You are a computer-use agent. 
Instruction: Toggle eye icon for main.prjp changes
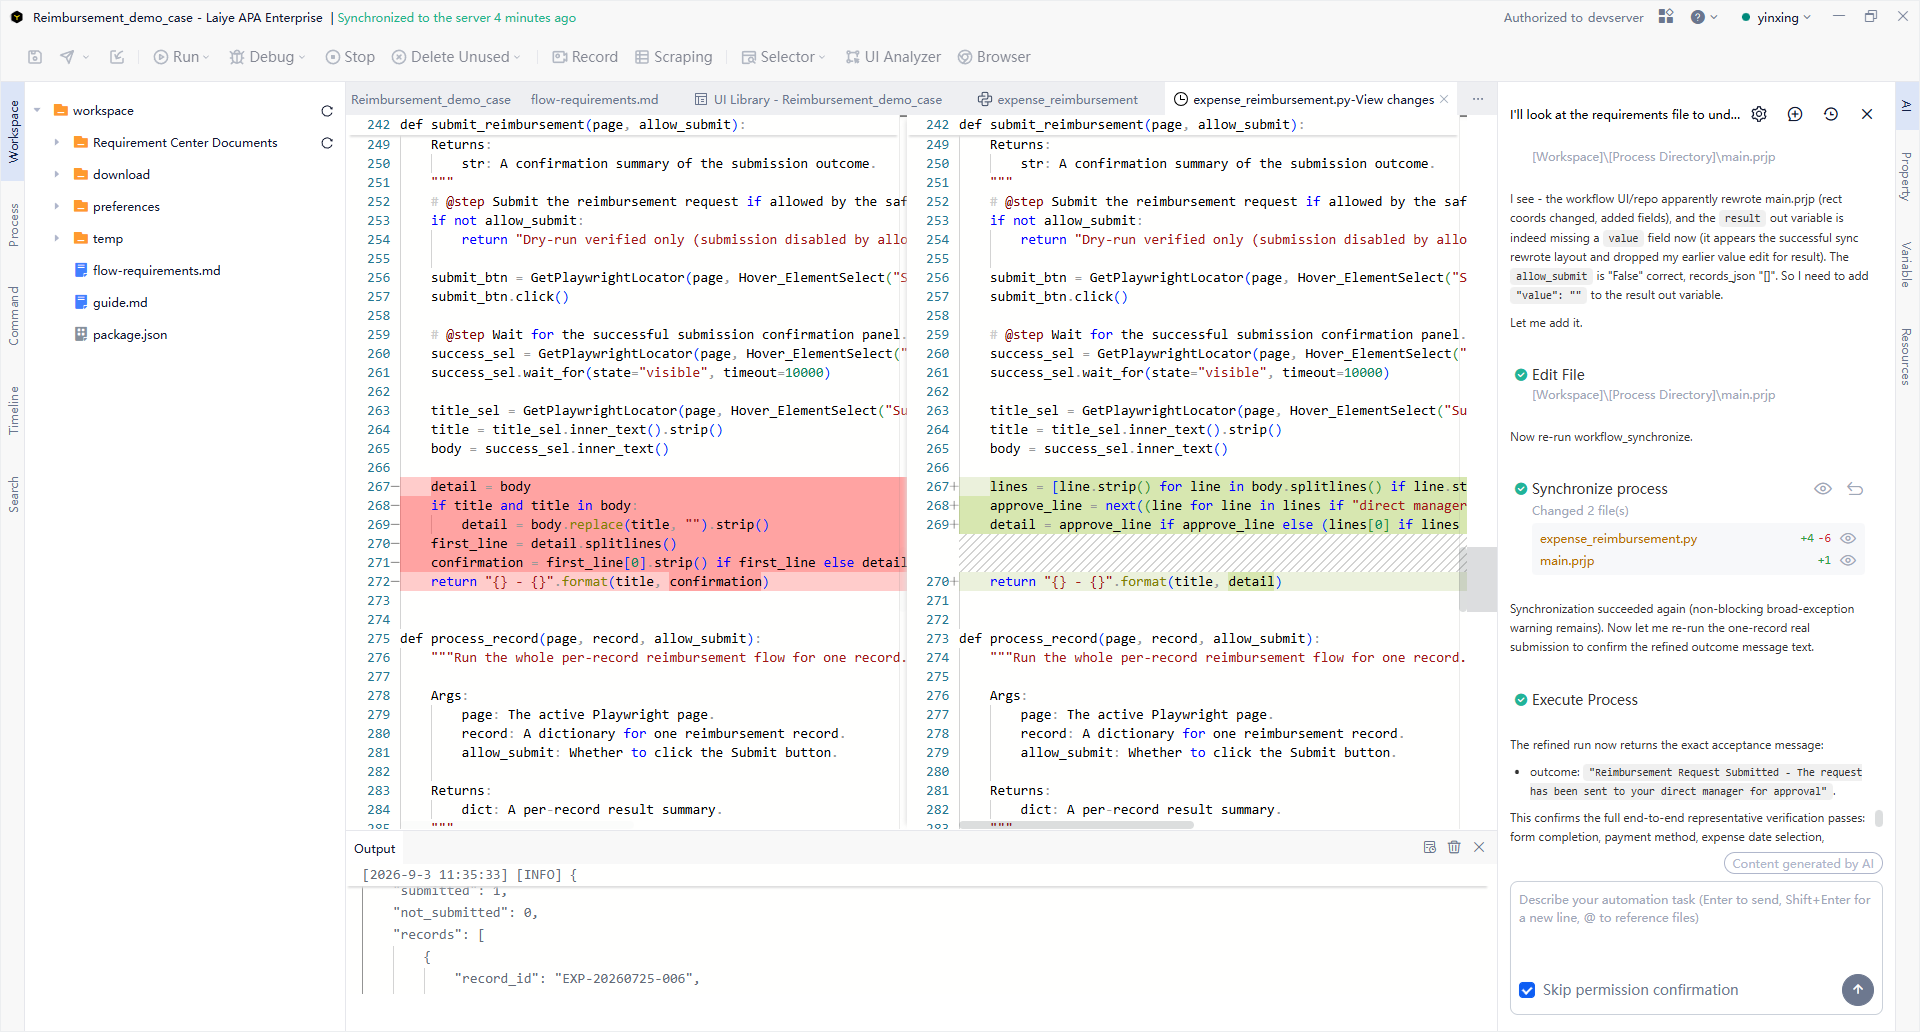(1848, 561)
